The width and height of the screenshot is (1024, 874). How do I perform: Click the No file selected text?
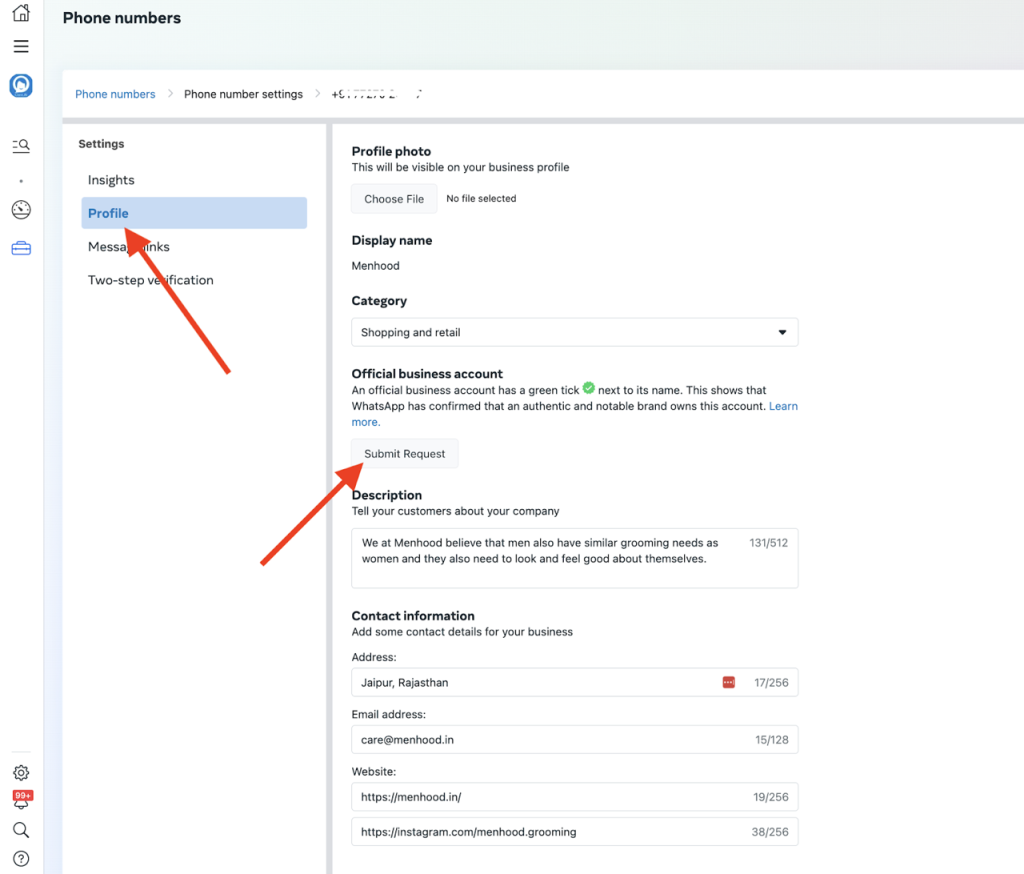pyautogui.click(x=481, y=199)
